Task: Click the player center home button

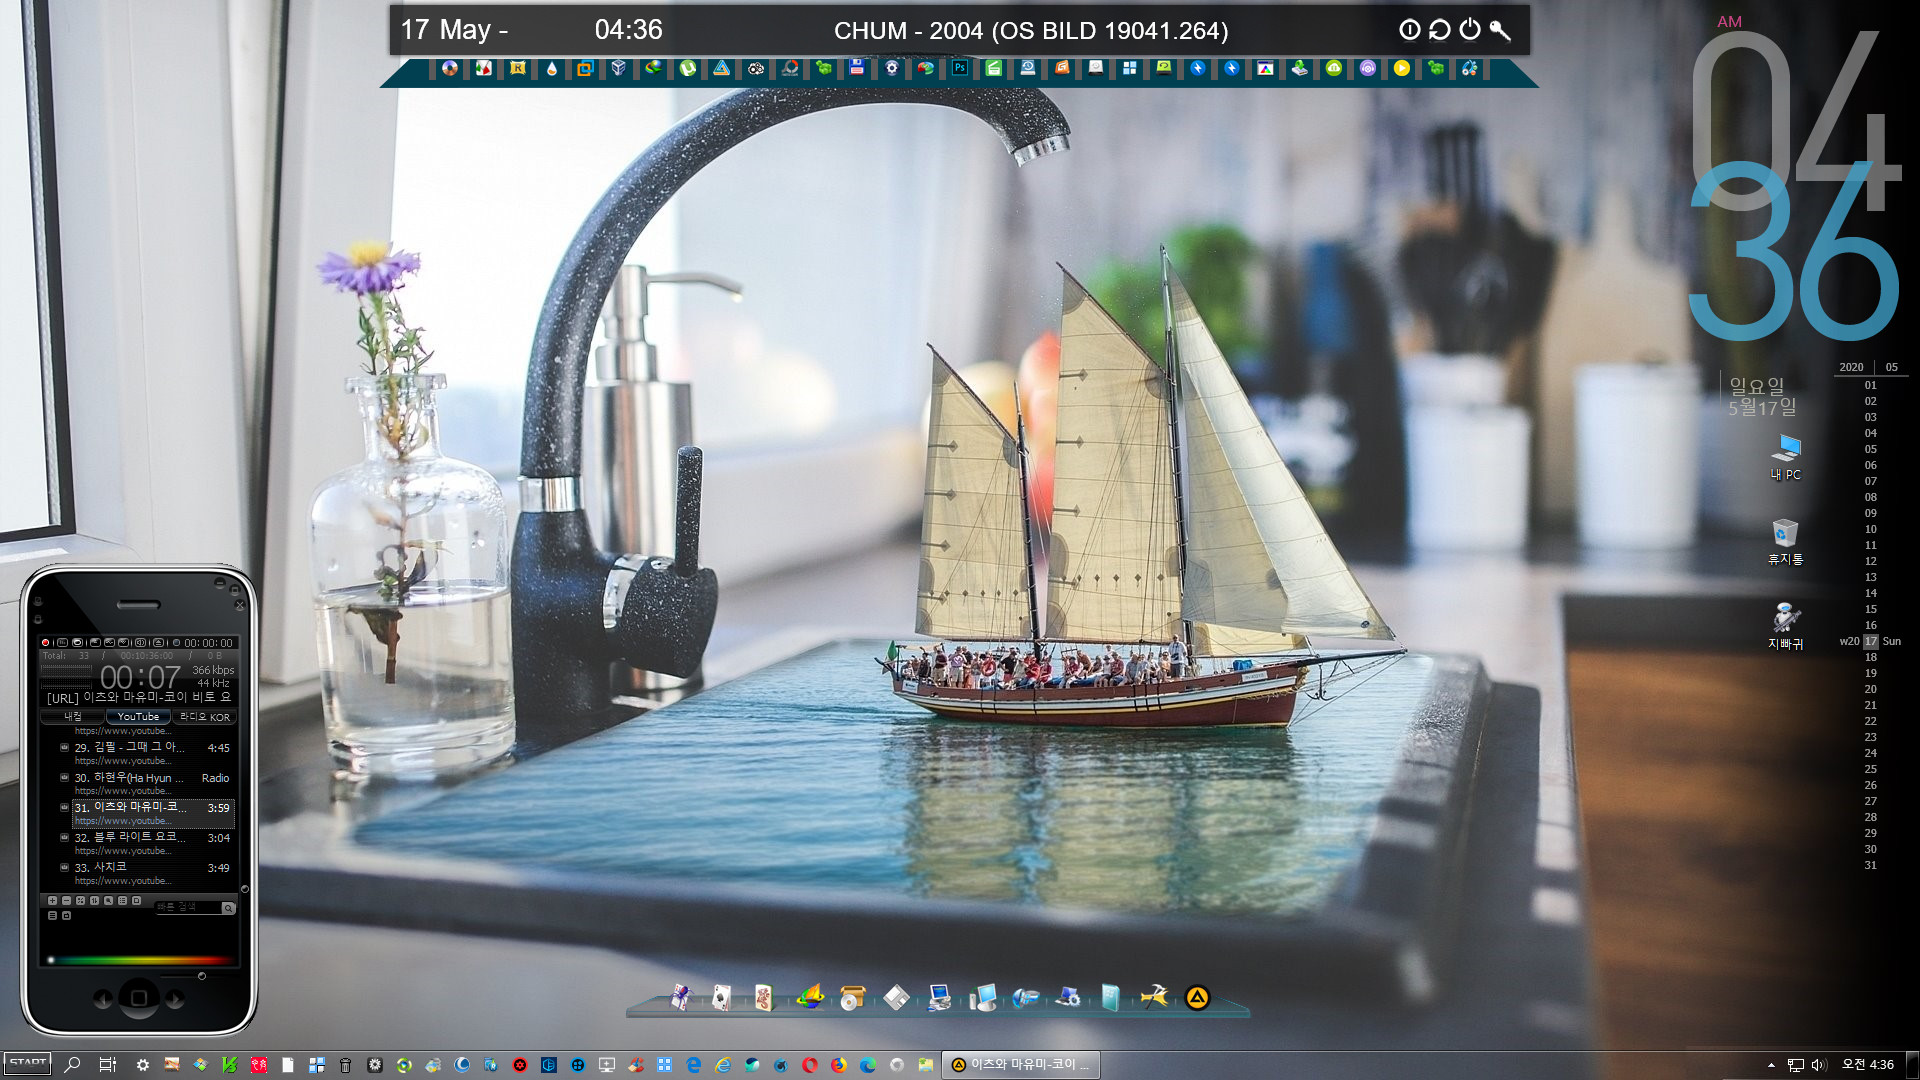Action: tap(139, 998)
